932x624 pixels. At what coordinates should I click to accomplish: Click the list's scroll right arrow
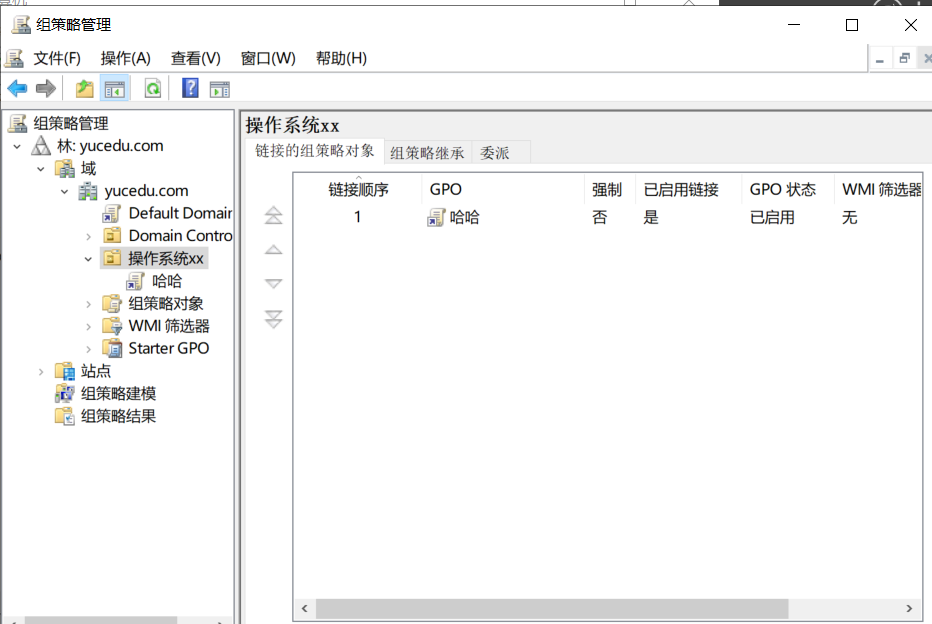[x=909, y=609]
